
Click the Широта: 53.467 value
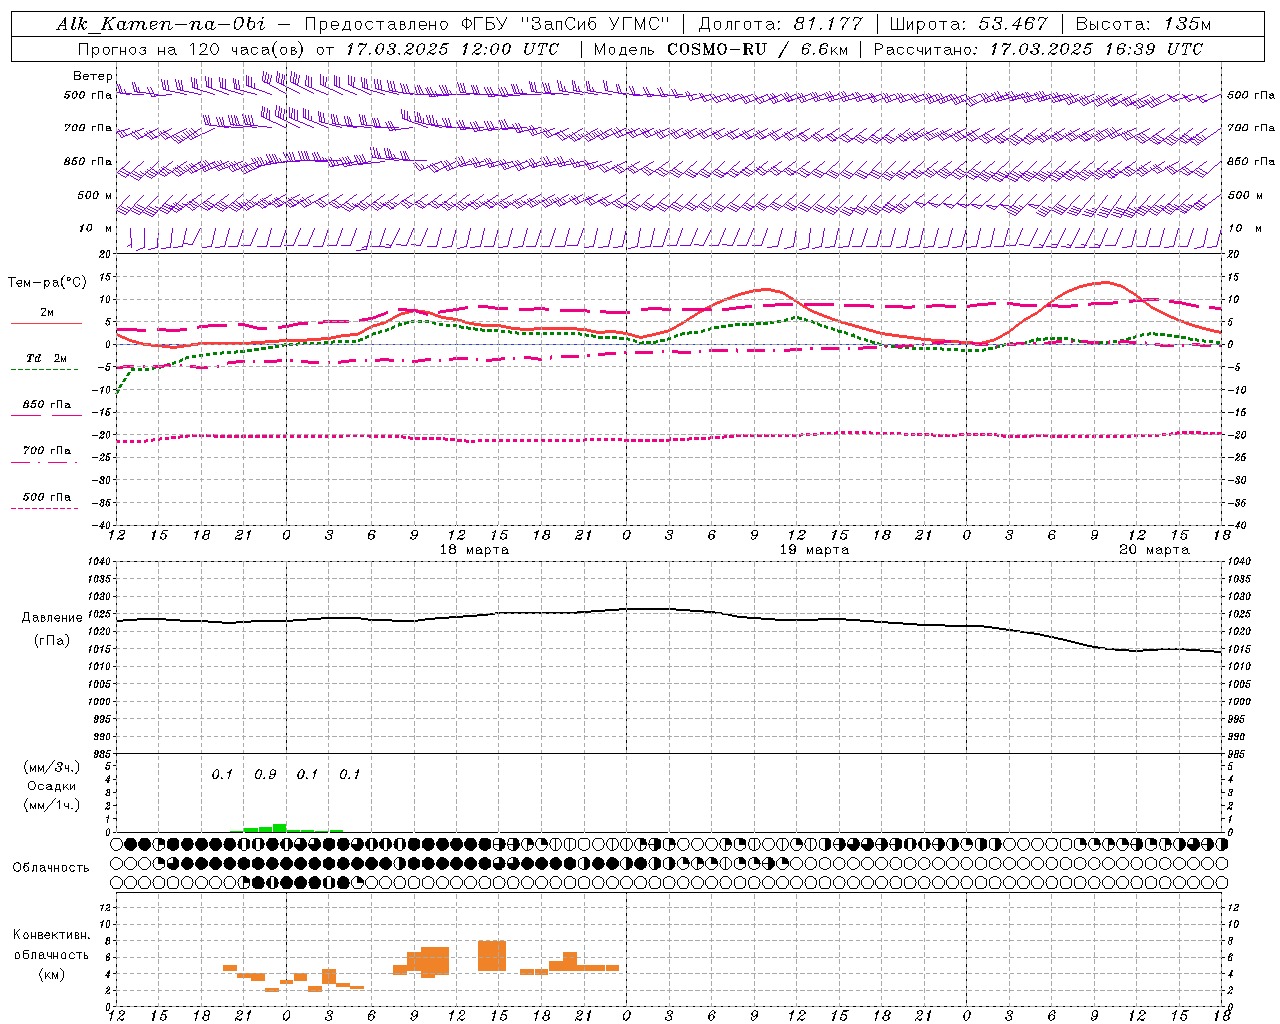point(968,24)
